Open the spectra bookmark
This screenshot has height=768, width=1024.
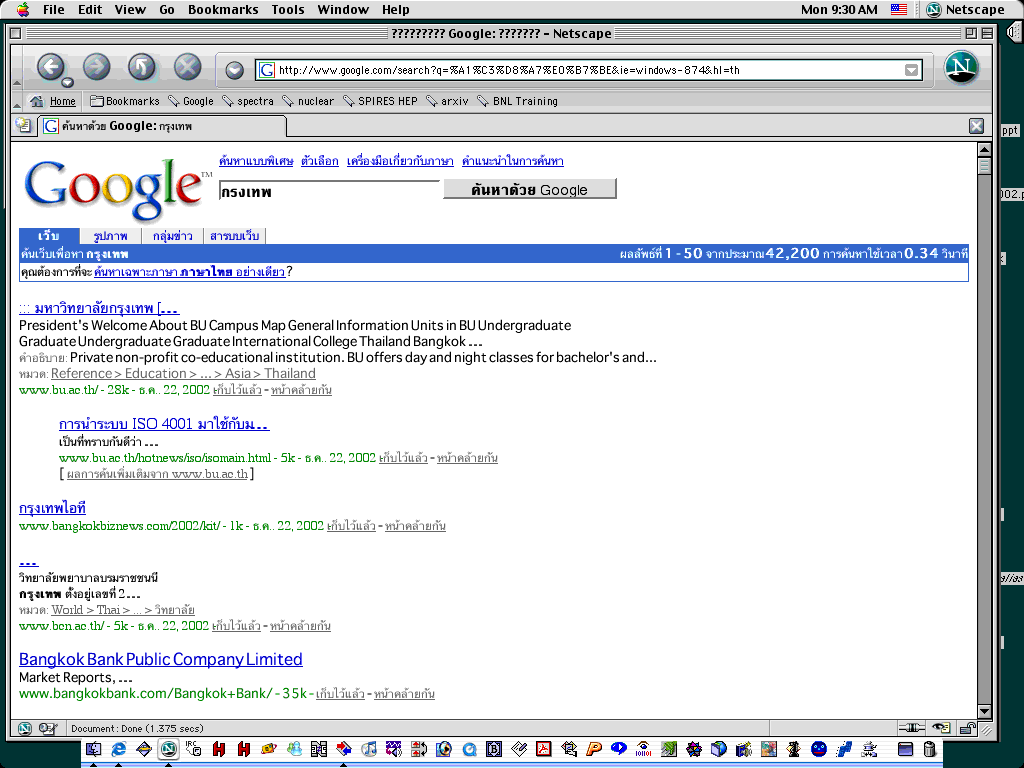[248, 101]
